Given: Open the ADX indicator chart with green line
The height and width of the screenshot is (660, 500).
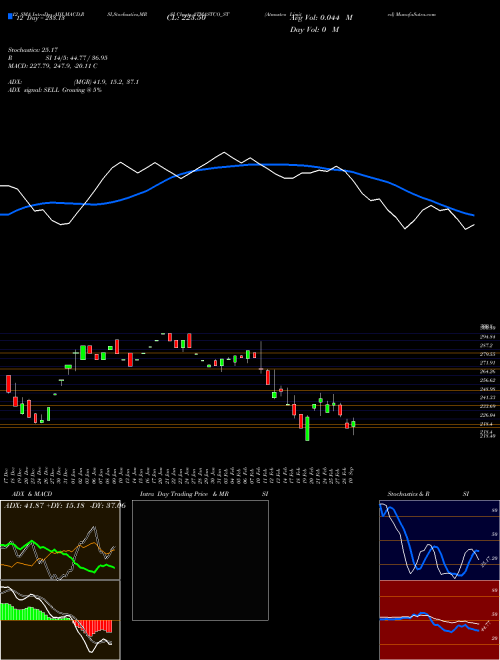Looking at the screenshot, I should pos(61,540).
